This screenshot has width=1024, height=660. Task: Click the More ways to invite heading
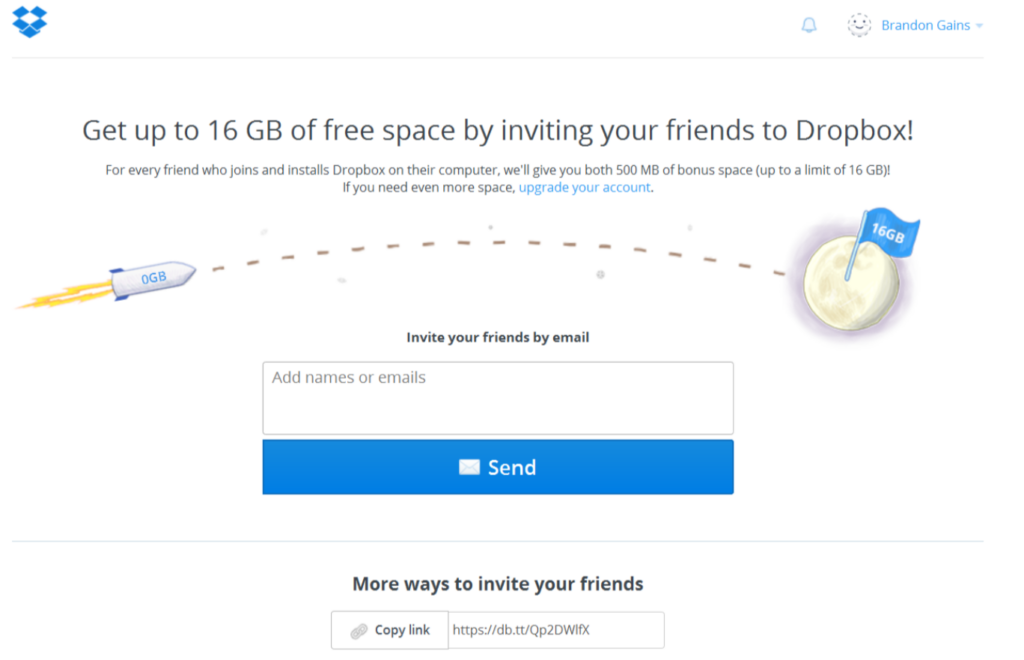[498, 584]
